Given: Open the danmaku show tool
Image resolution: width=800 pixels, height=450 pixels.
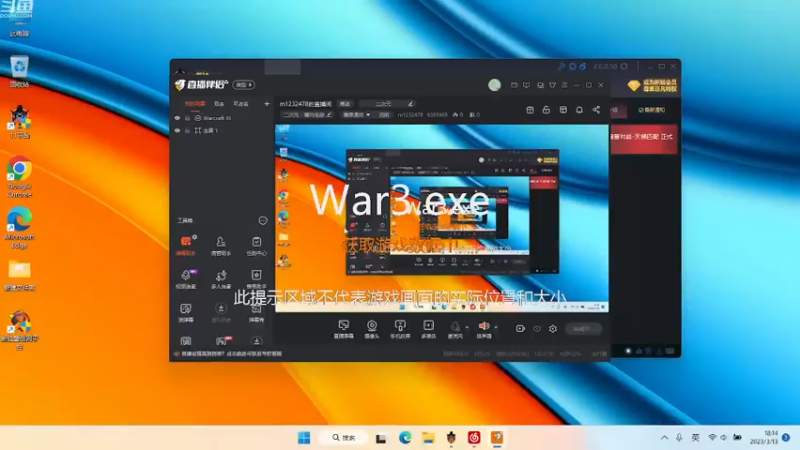Looking at the screenshot, I should [256, 312].
